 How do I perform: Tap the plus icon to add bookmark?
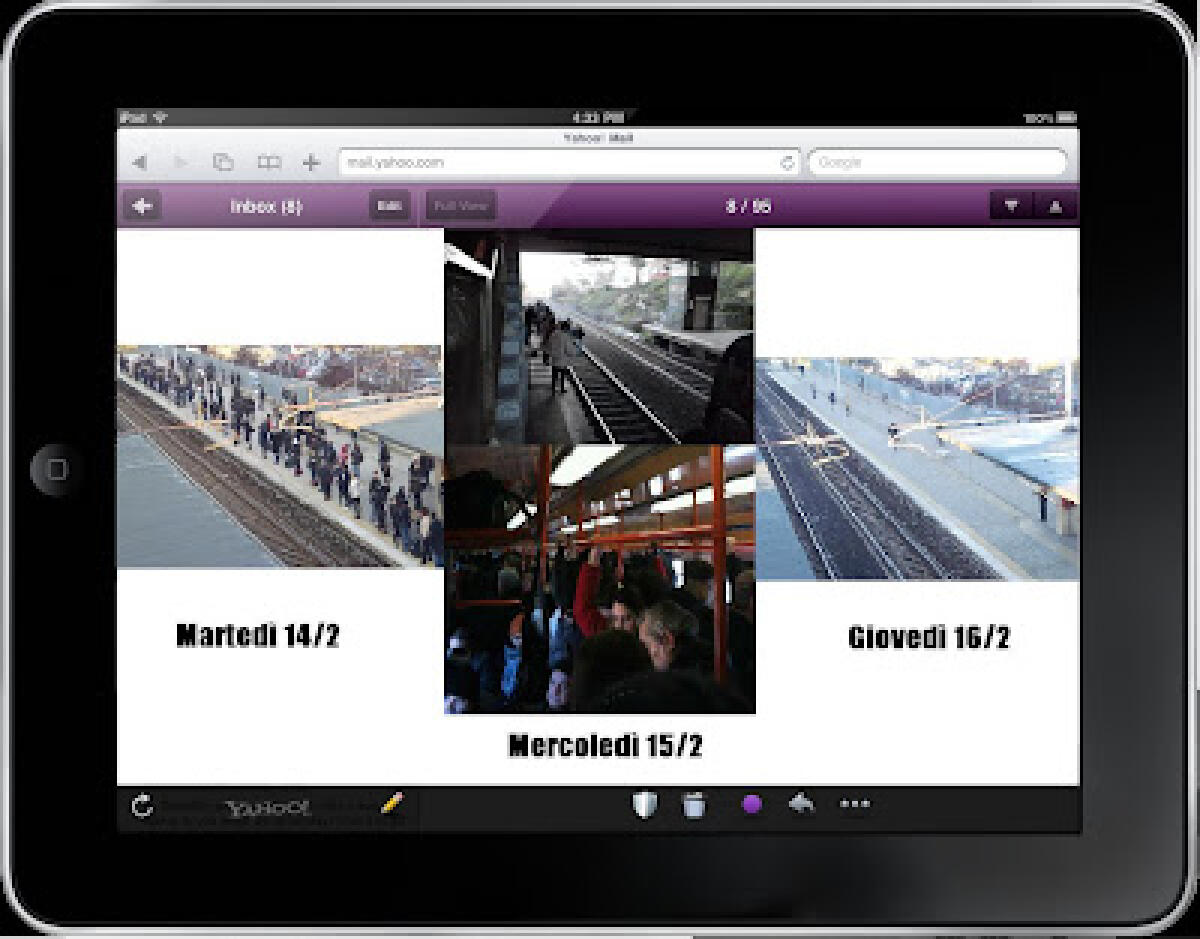point(311,163)
